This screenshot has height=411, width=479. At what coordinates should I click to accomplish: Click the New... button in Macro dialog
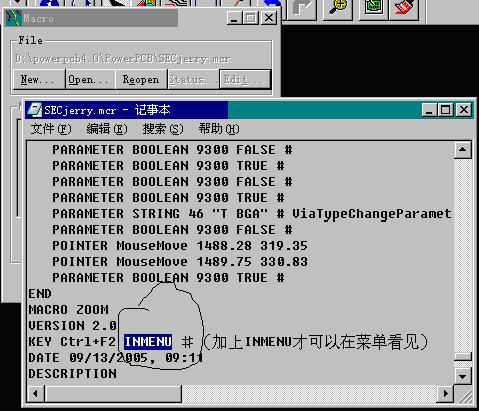coord(39,79)
